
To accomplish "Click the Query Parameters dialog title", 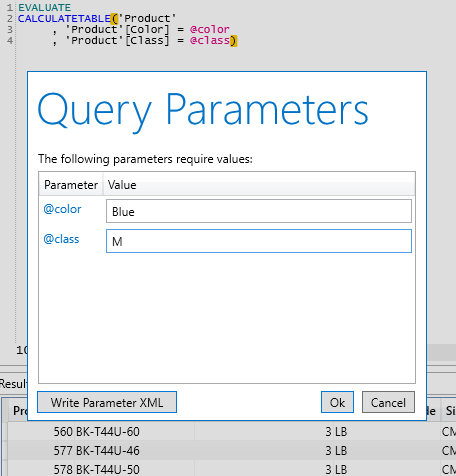I will point(203,110).
